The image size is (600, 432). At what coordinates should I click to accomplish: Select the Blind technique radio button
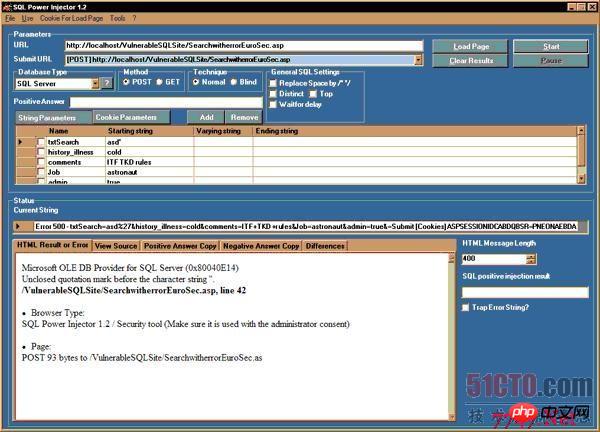pyautogui.click(x=234, y=82)
